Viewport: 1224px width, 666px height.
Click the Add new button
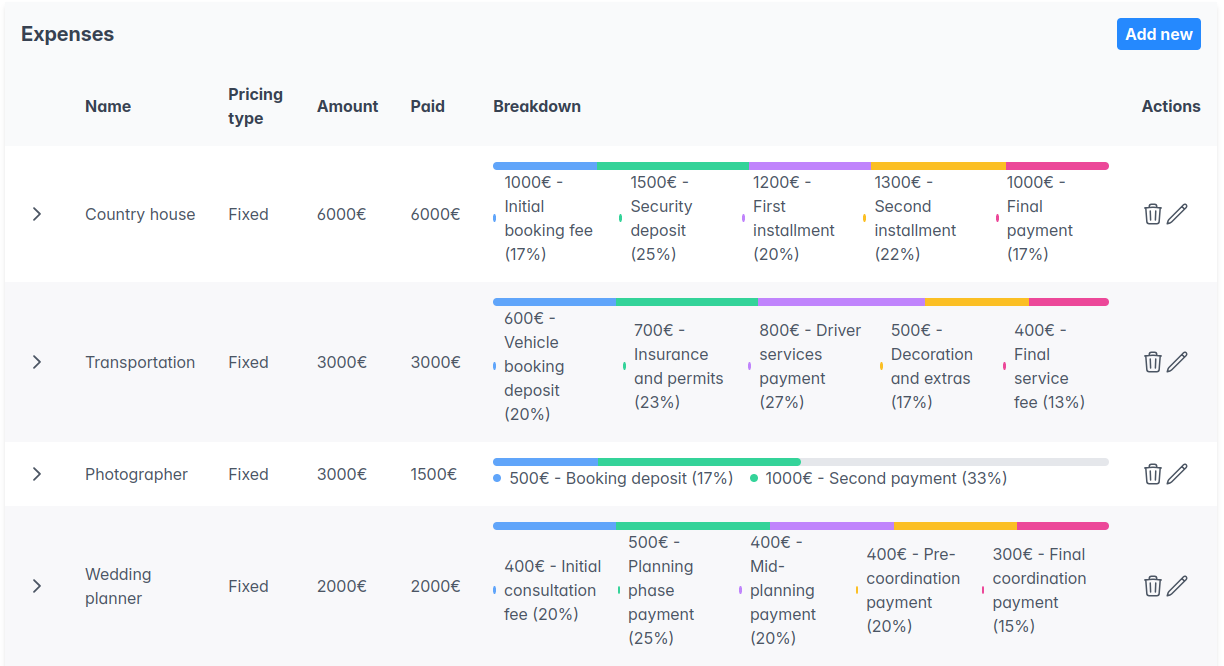pyautogui.click(x=1158, y=33)
